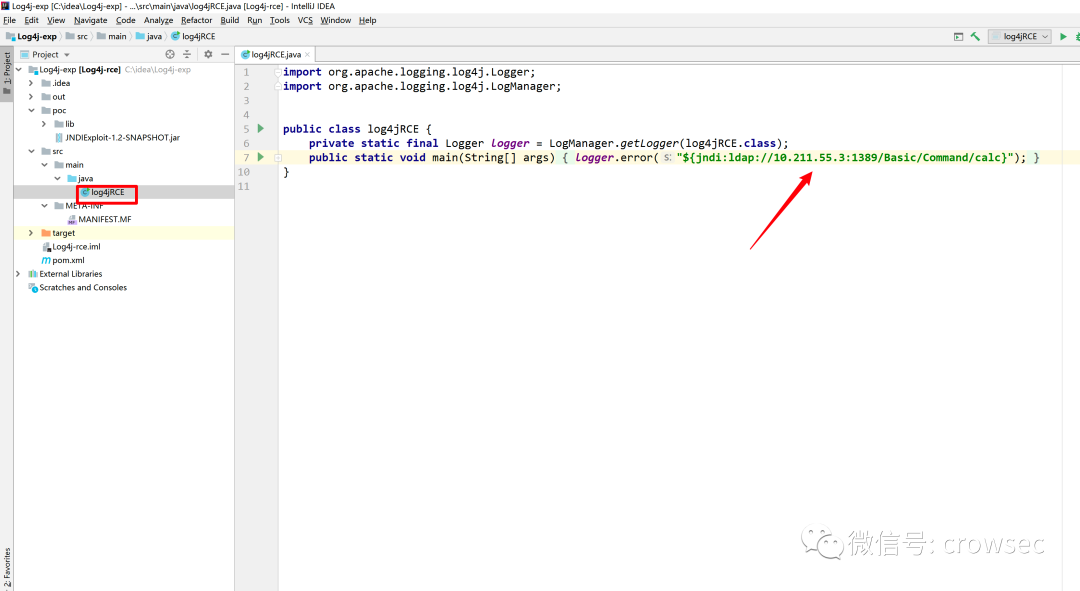The height and width of the screenshot is (591, 1080).
Task: Toggle the 2: Favorites side tool window
Action: coord(7,567)
